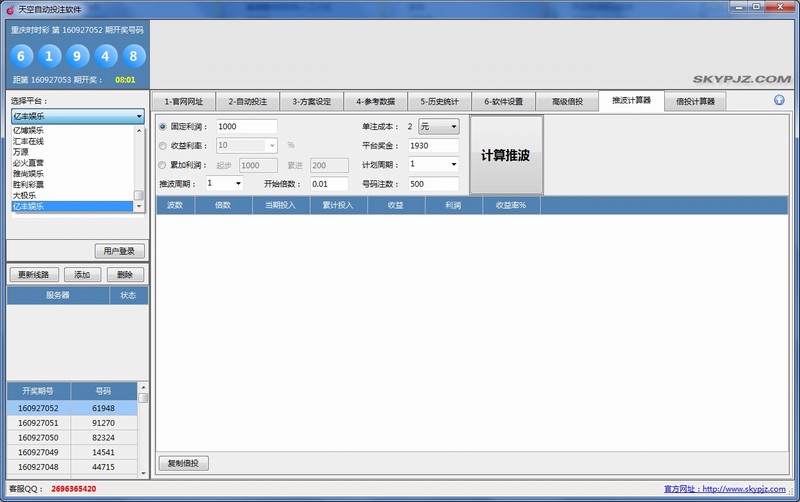The width and height of the screenshot is (800, 502).
Task: Select the 固定利润 radio button
Action: (163, 127)
